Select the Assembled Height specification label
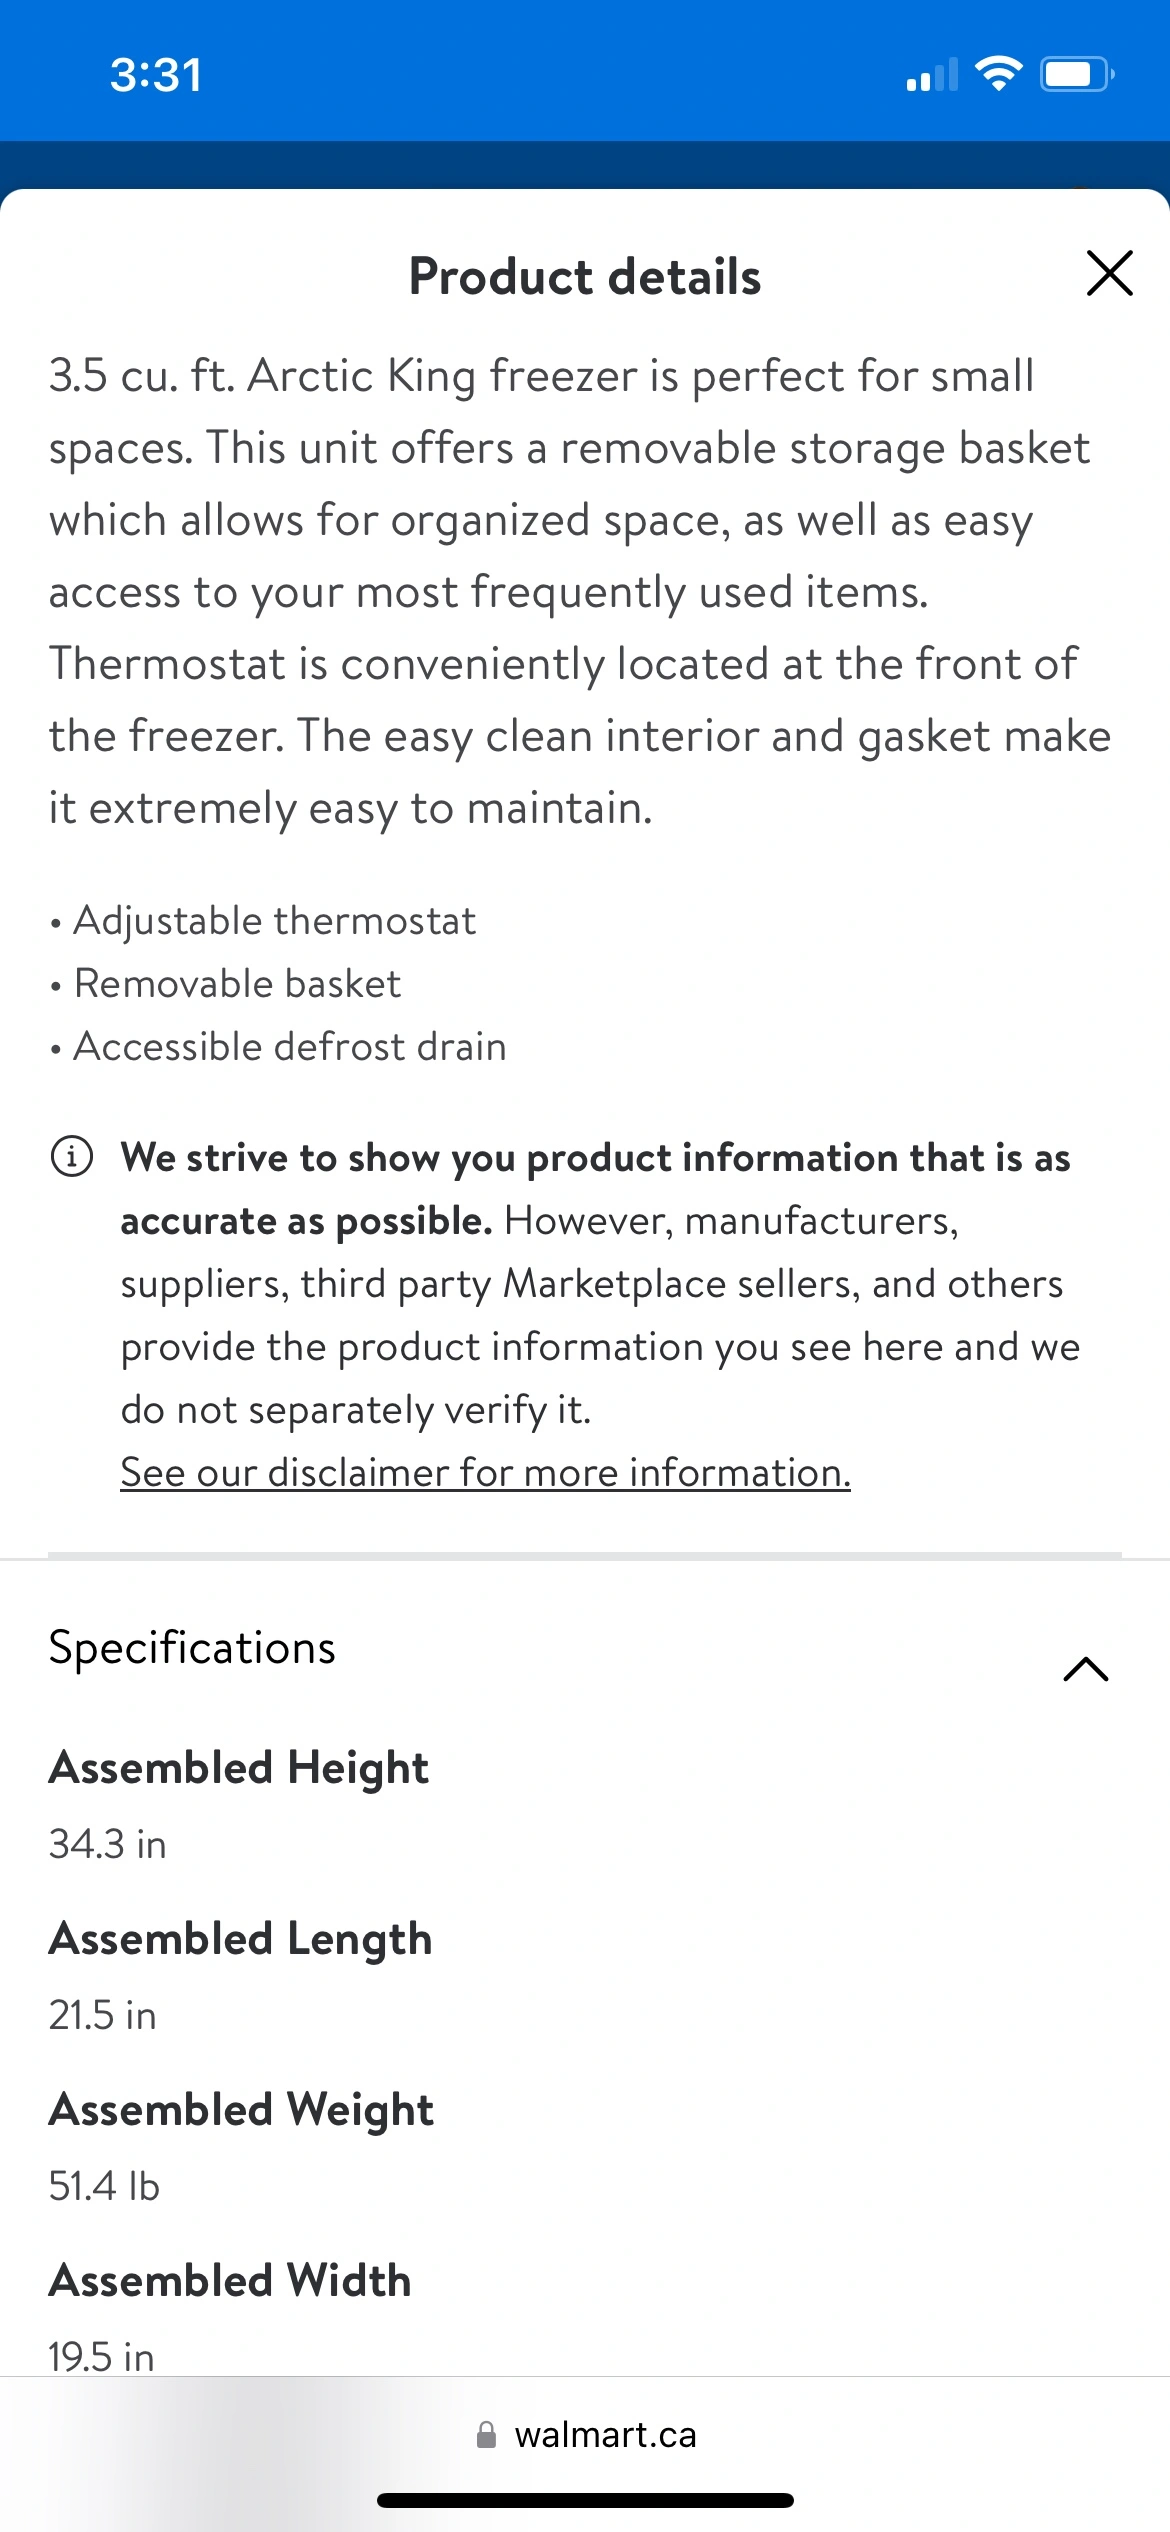This screenshot has width=1170, height=2532. click(239, 1768)
